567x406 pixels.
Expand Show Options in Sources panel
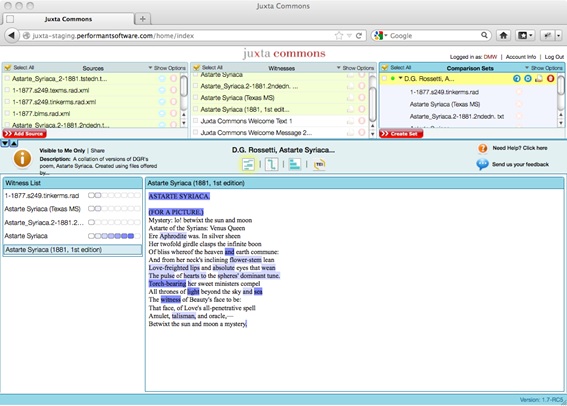(x=167, y=68)
